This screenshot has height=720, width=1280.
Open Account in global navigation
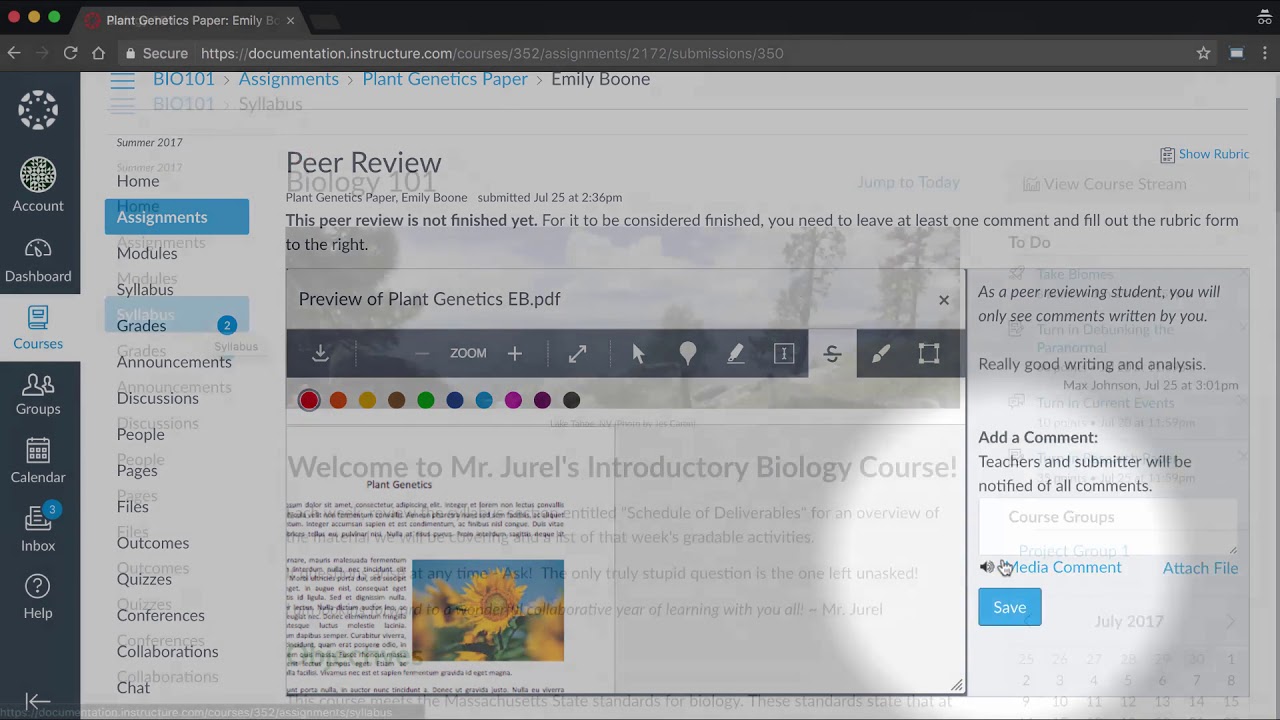tap(38, 186)
